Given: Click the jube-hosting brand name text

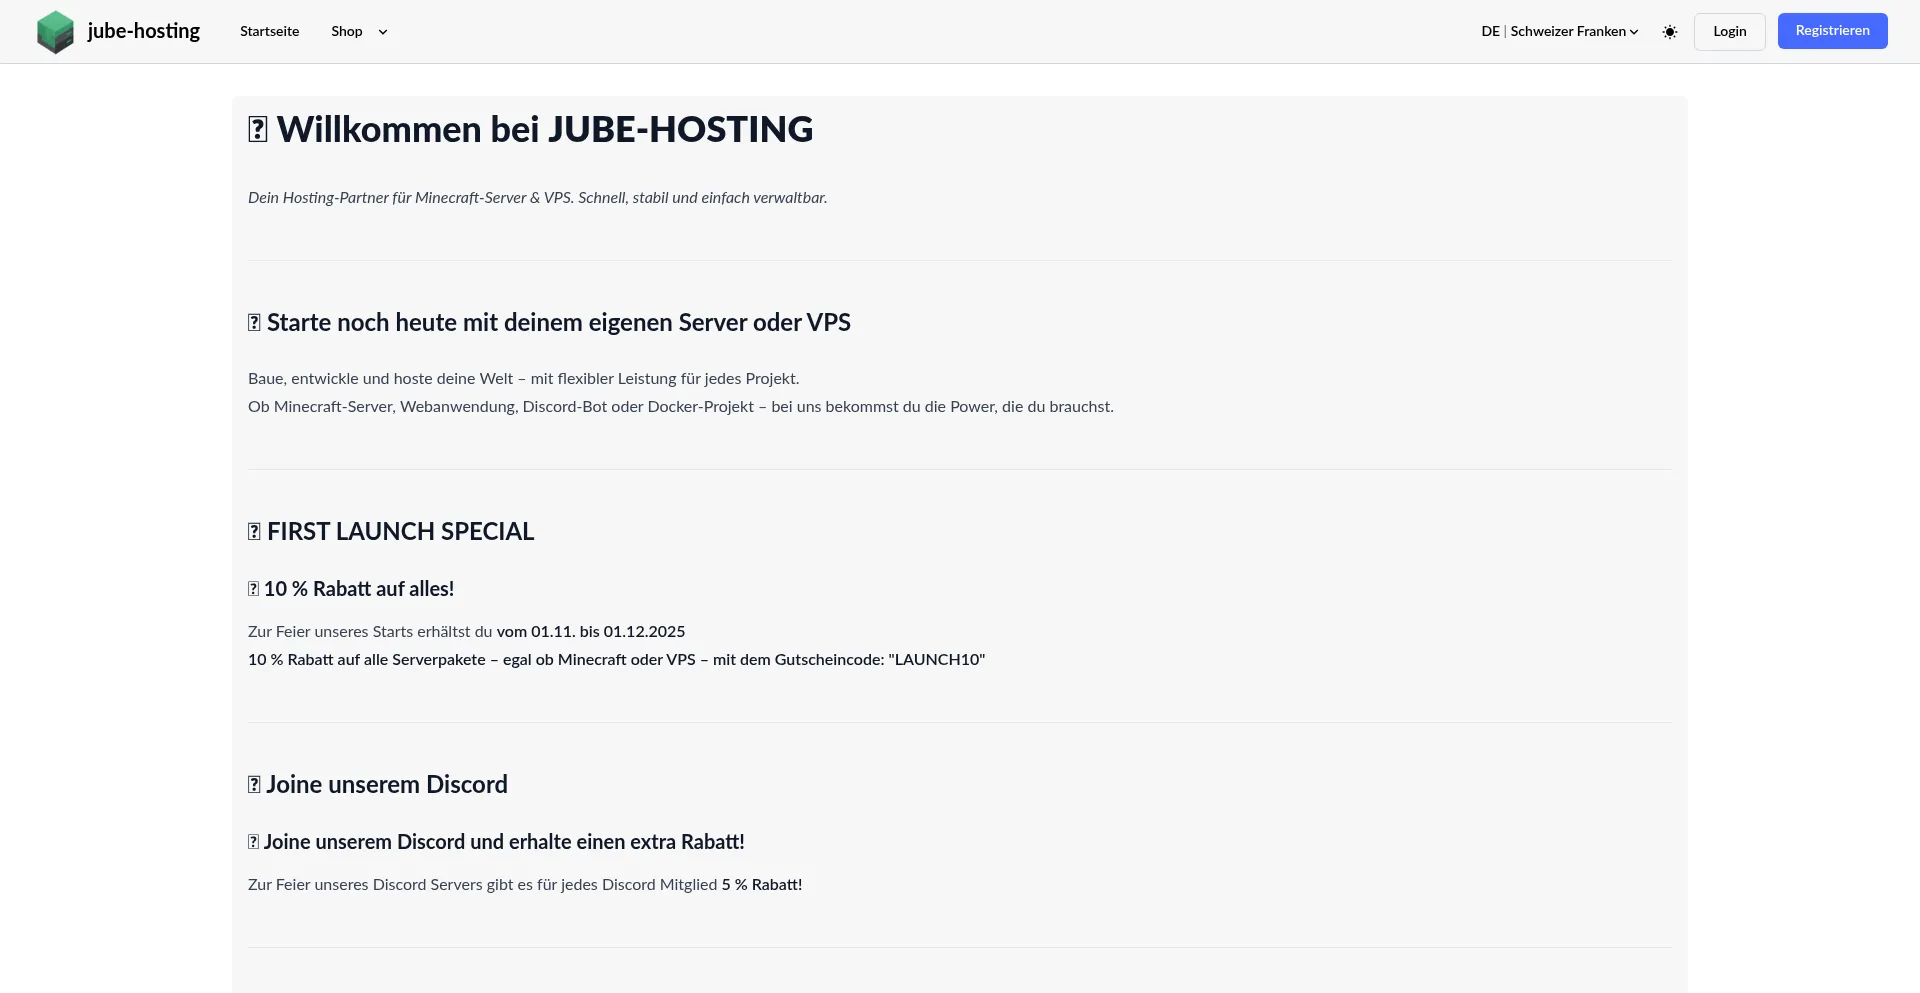Looking at the screenshot, I should 144,31.
